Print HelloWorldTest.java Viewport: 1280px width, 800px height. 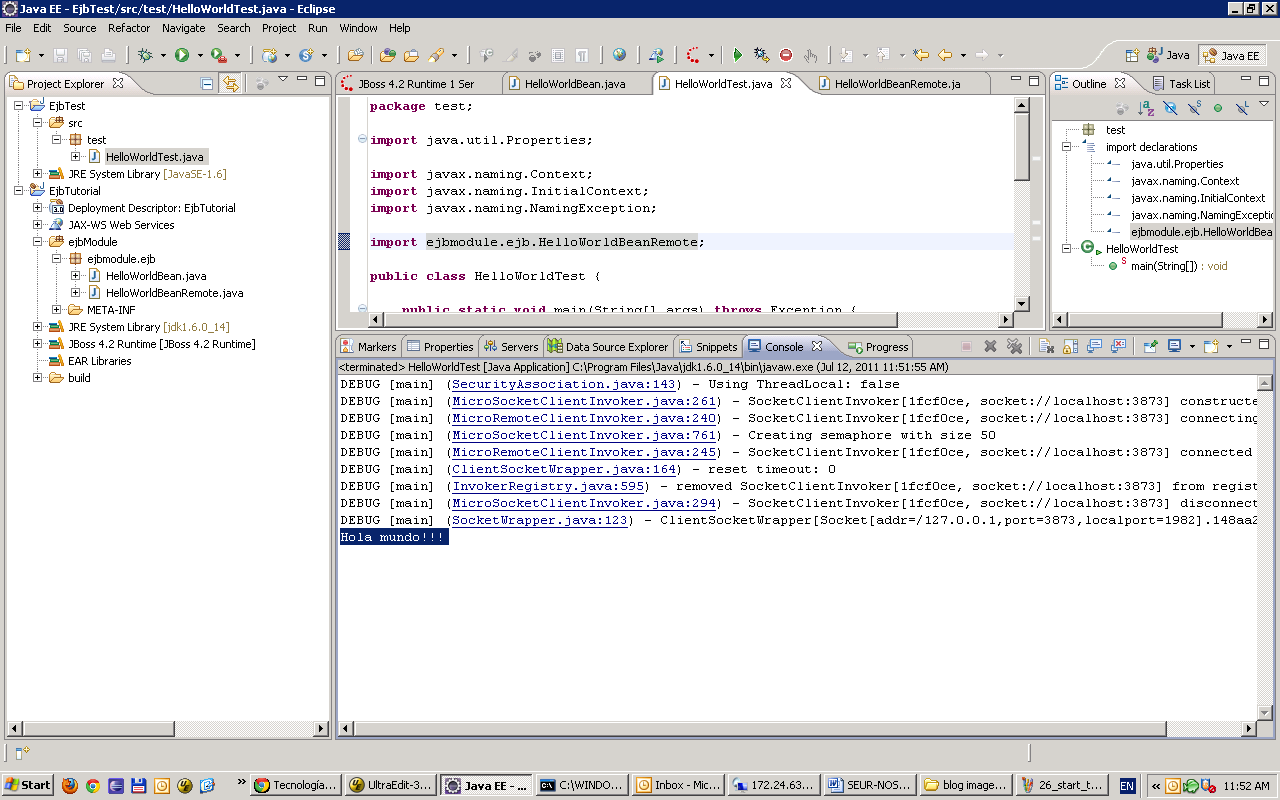point(108,55)
